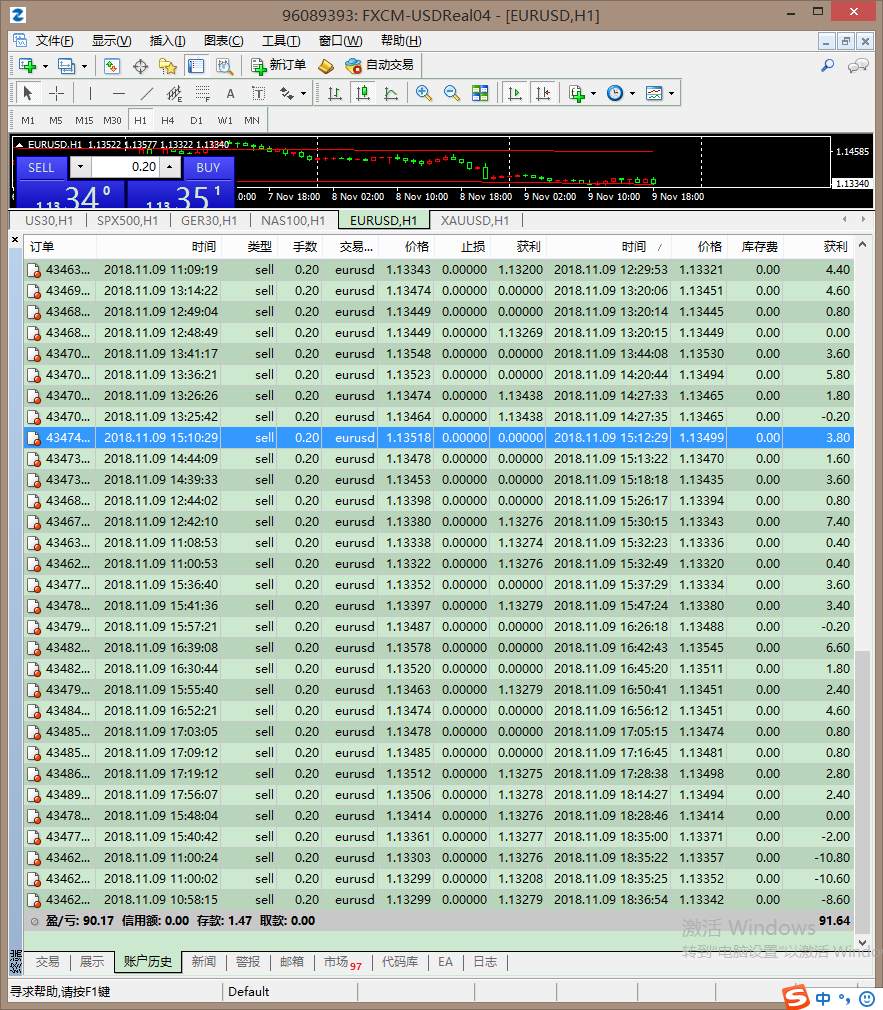The image size is (883, 1010).
Task: Click the zoom in magnifier icon
Action: [424, 93]
